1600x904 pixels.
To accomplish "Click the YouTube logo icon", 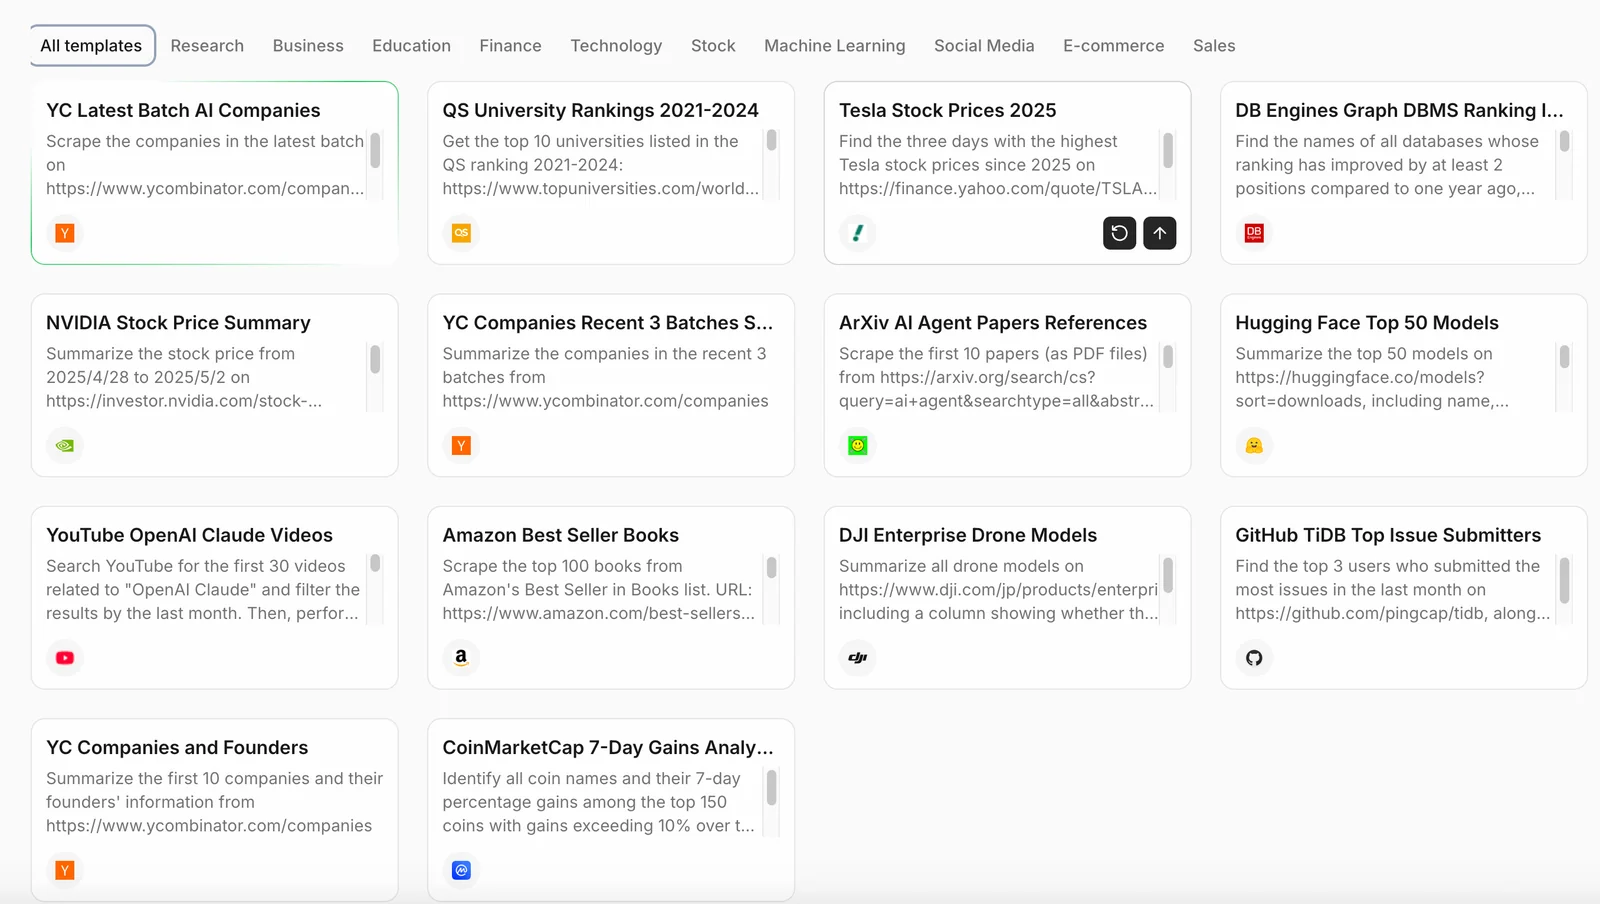I will [65, 658].
